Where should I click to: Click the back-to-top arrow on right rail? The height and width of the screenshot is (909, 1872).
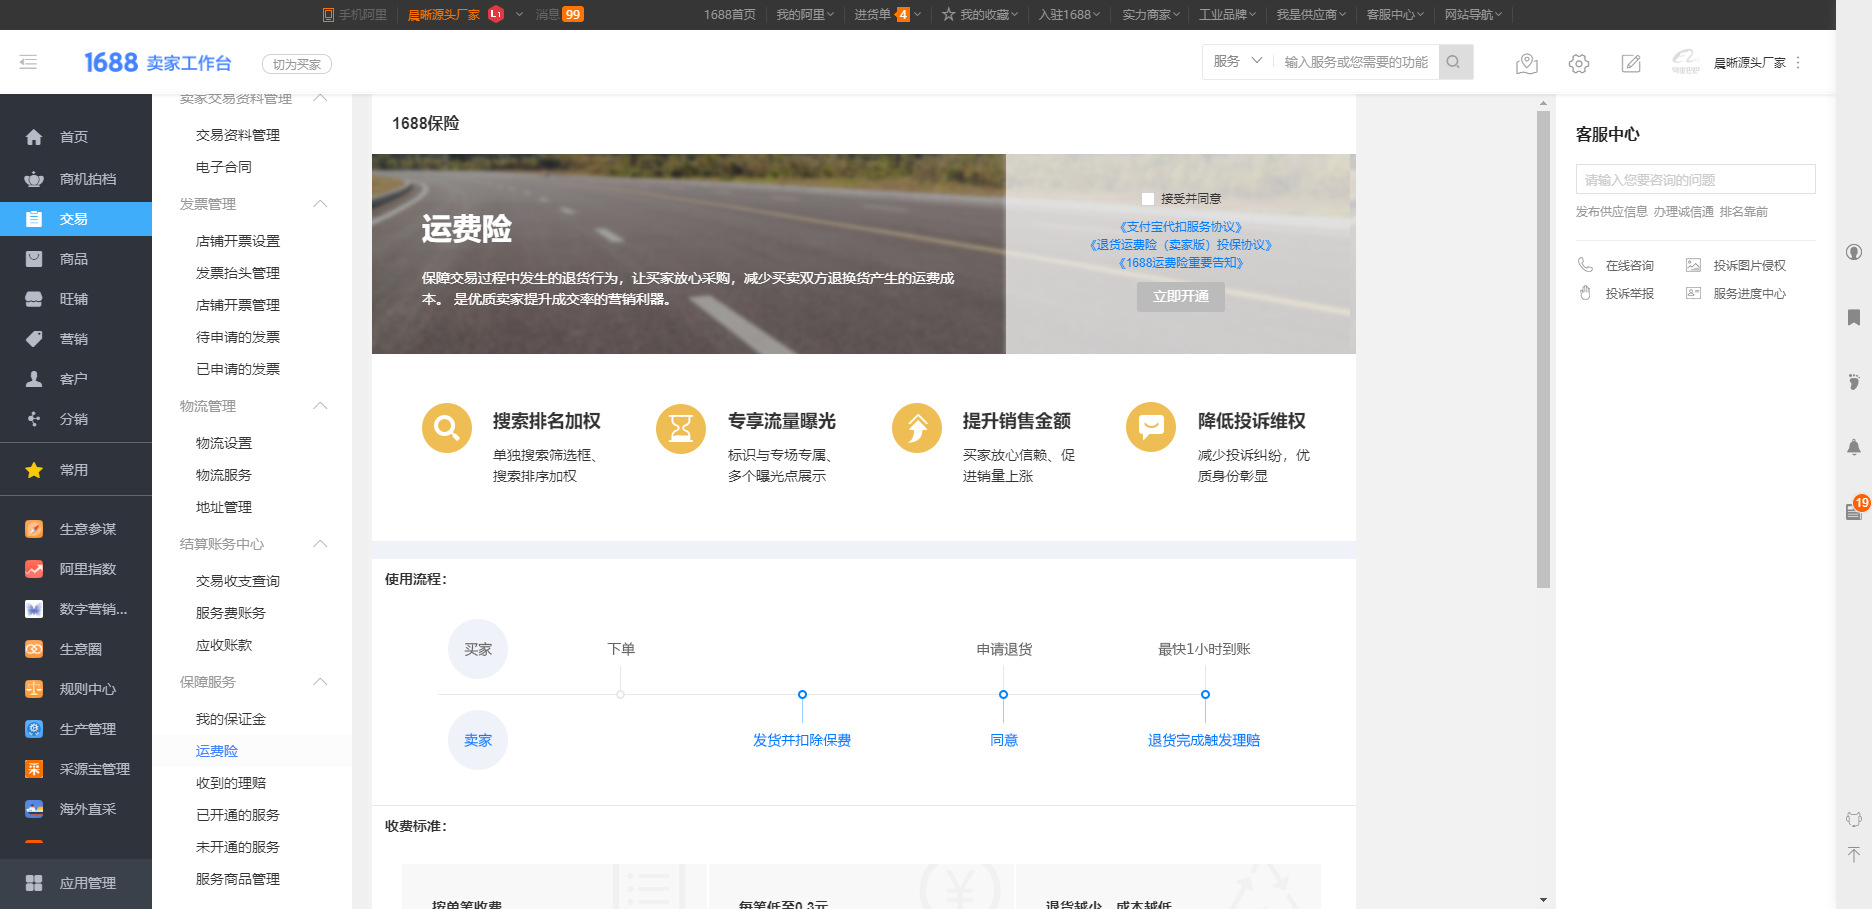(1854, 854)
